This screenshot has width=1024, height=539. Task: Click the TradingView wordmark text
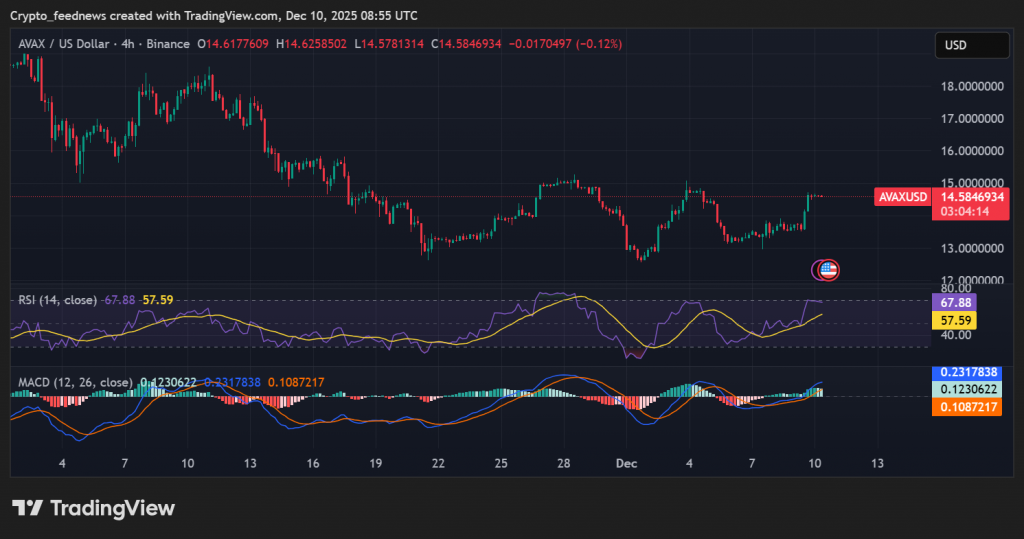point(112,508)
